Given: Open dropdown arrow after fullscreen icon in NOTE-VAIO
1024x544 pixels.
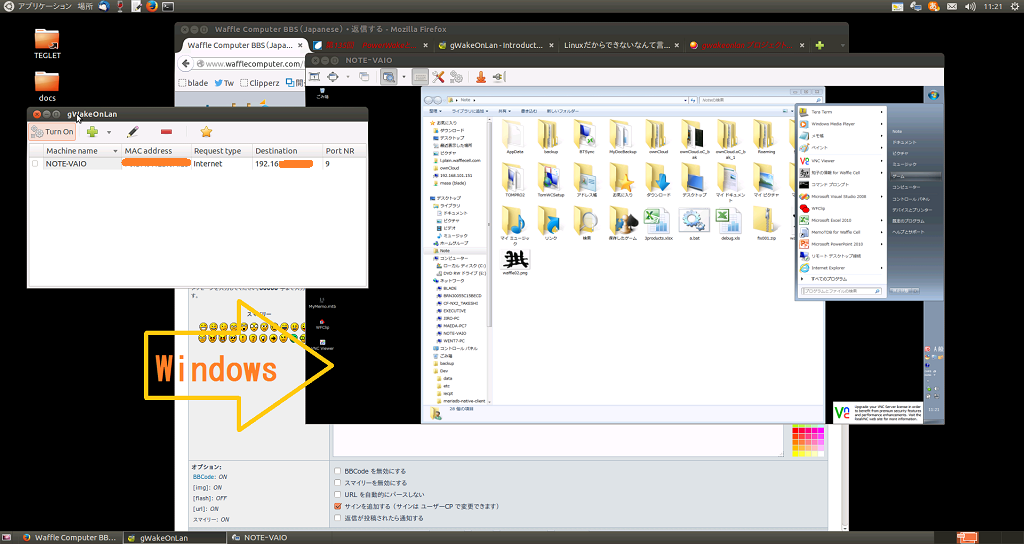Looking at the screenshot, I should [347, 77].
